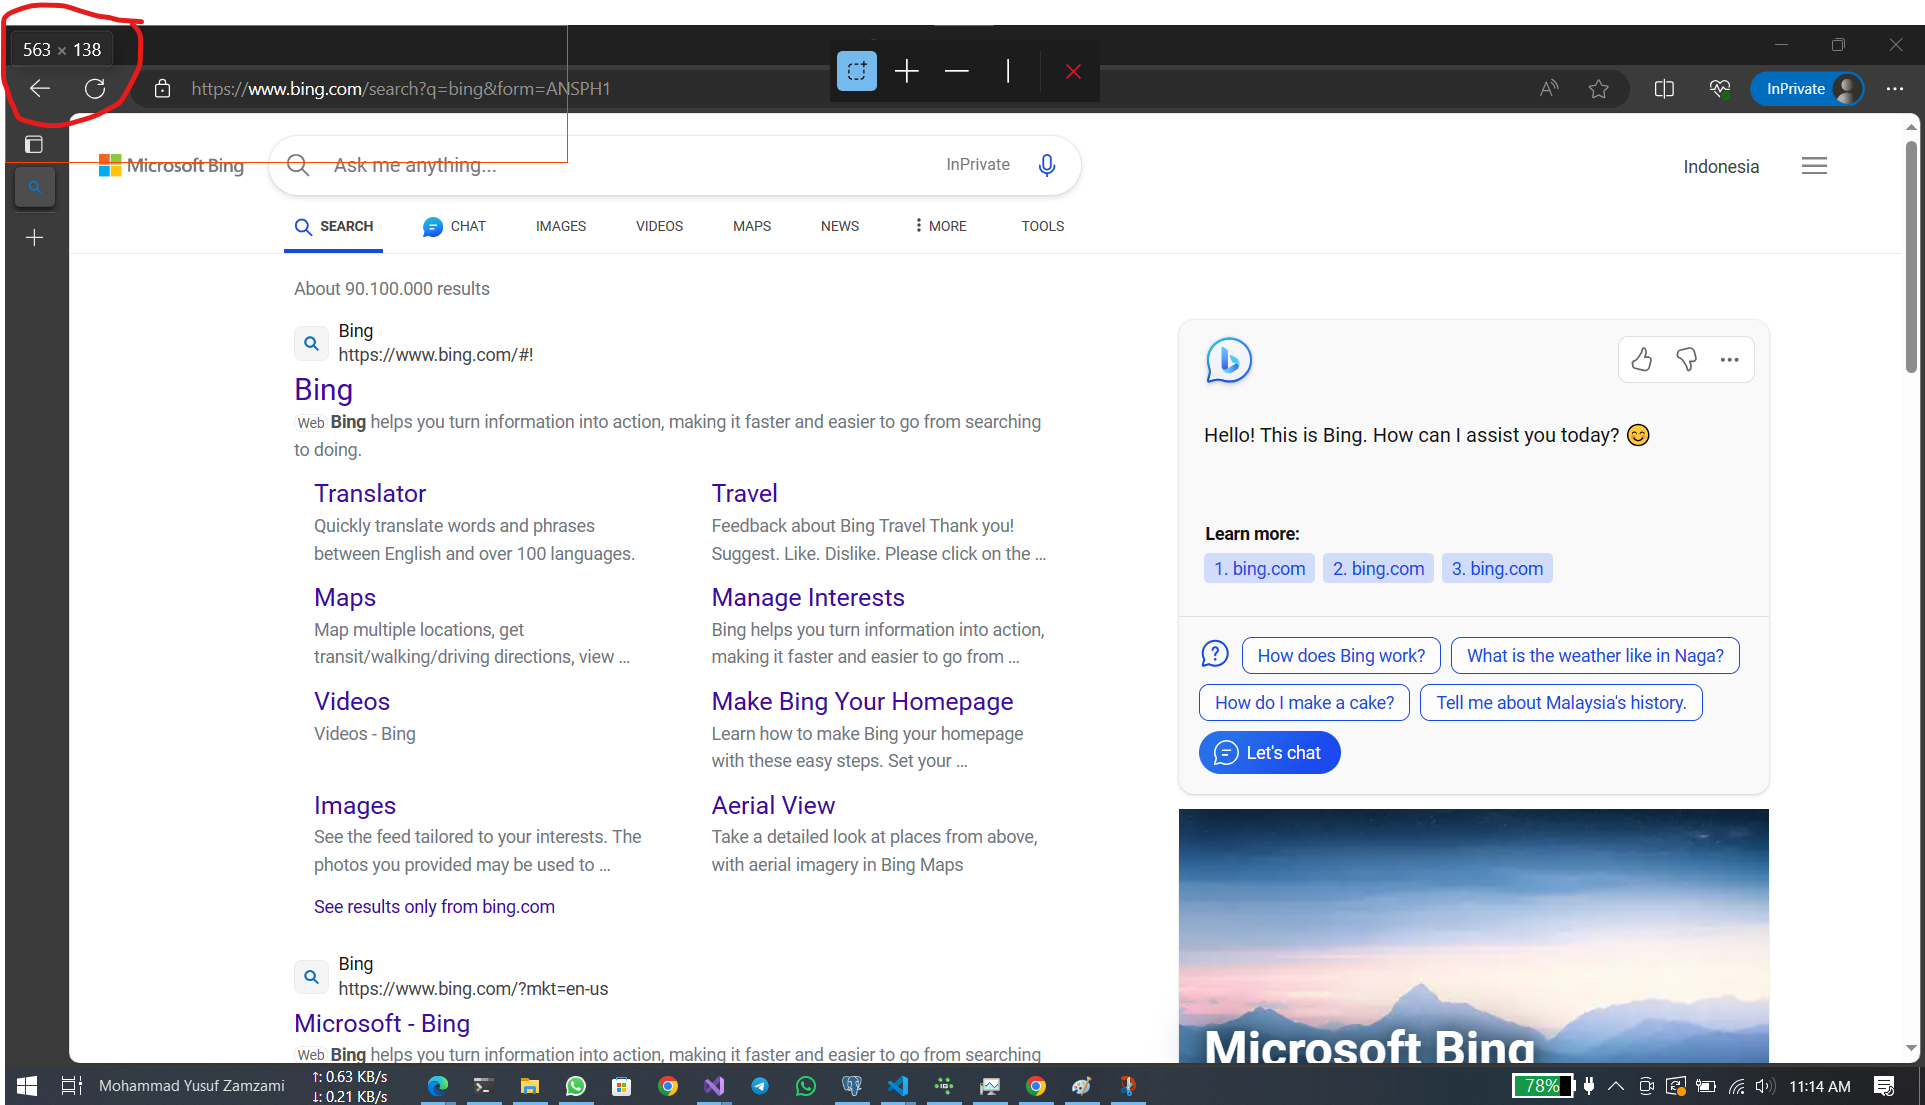The width and height of the screenshot is (1925, 1105).
Task: Add page to favorites star icon
Action: click(x=1599, y=89)
